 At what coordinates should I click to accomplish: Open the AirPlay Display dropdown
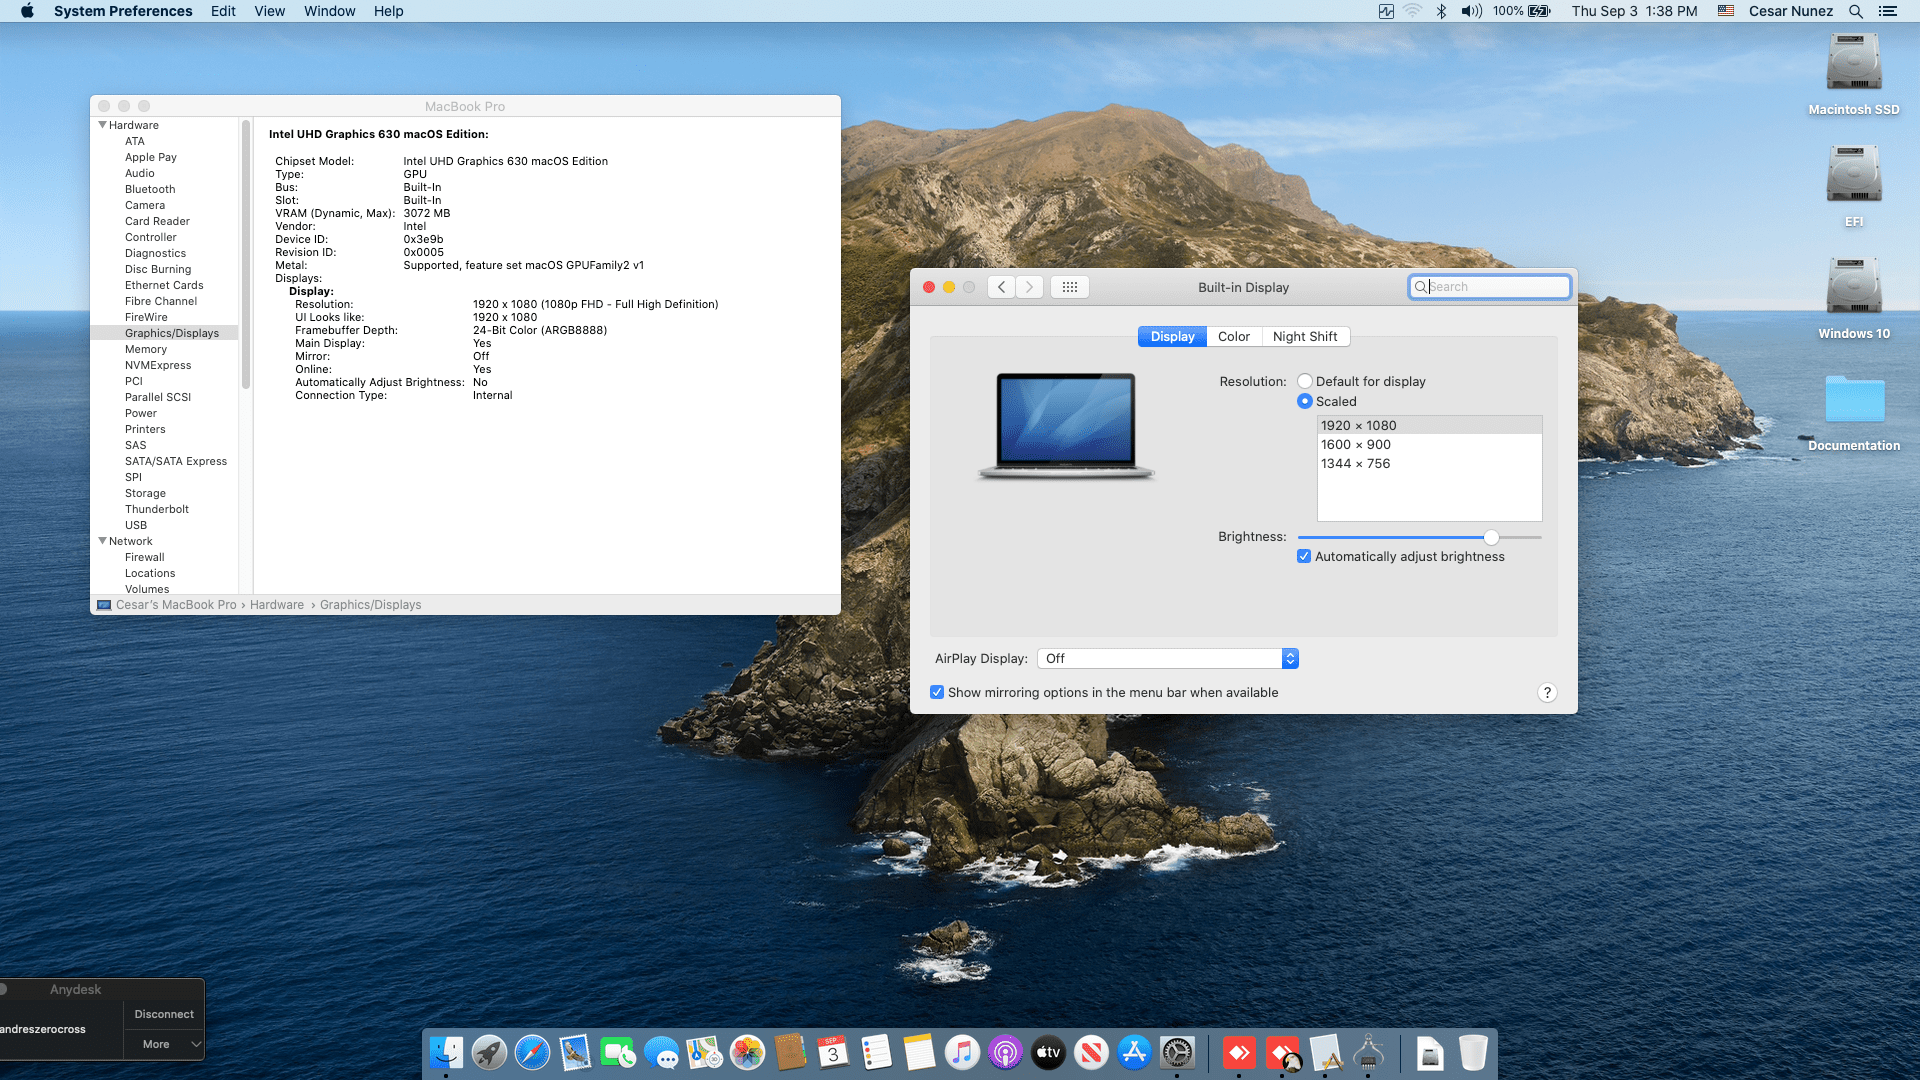(x=1168, y=658)
